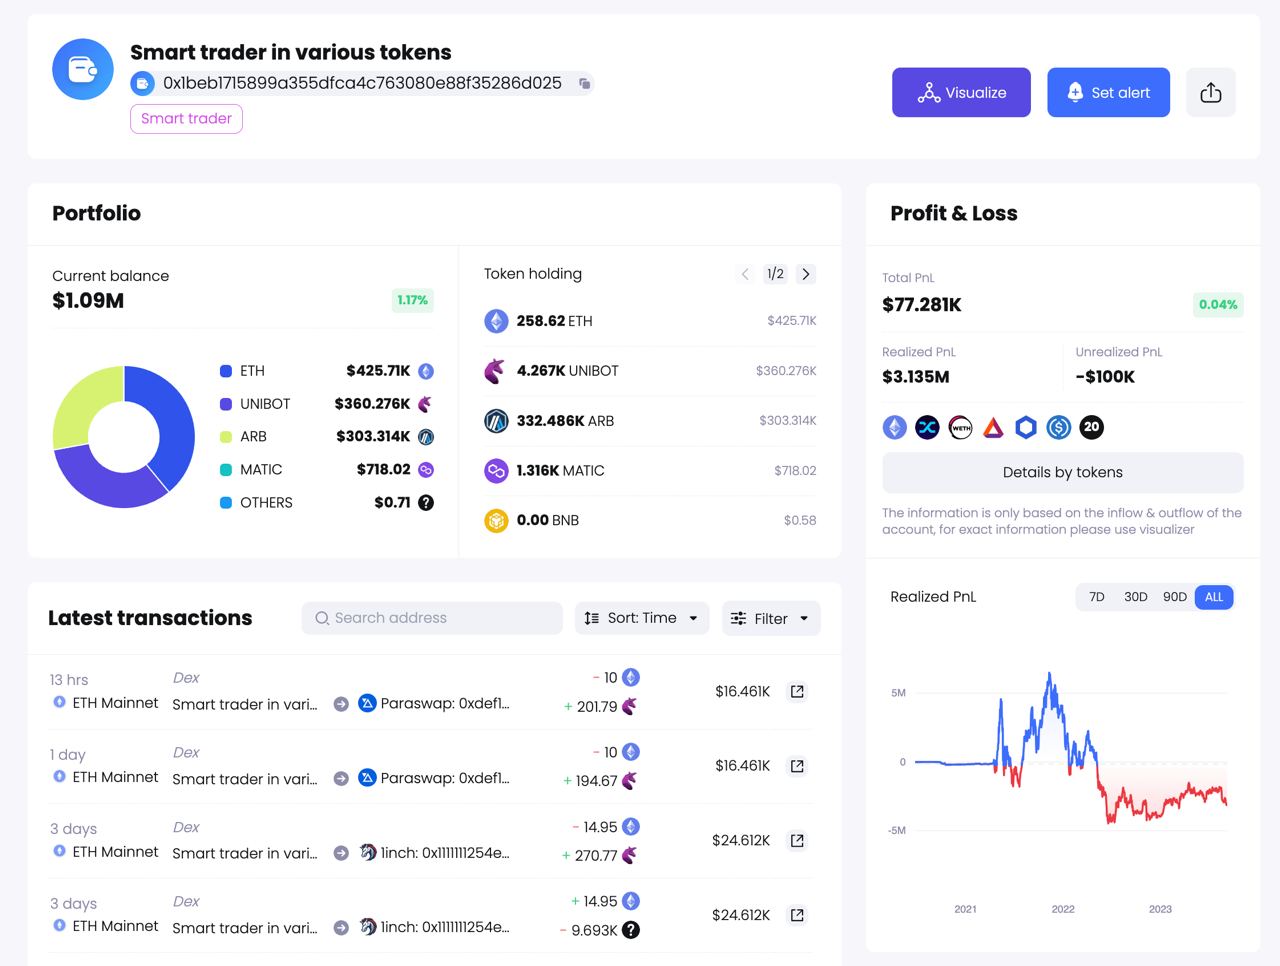Click the ETH token icon under Realized PnL

(895, 428)
